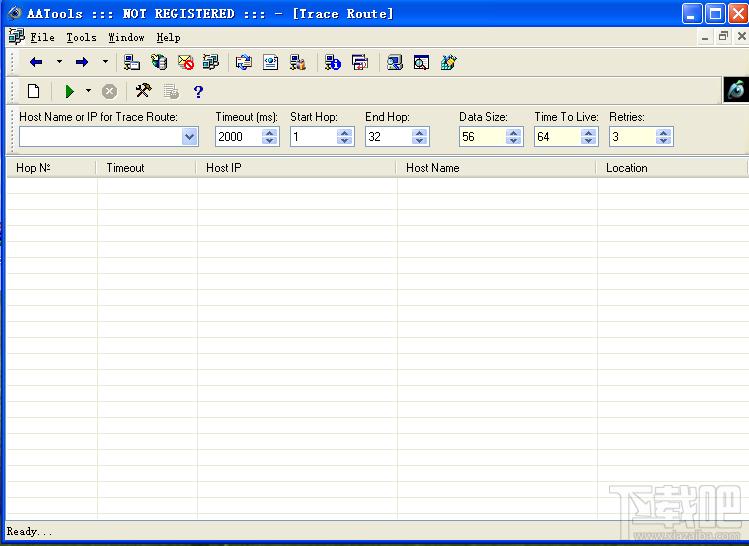Sort by the Timeout column header
Image resolution: width=749 pixels, height=546 pixels.
(x=146, y=168)
